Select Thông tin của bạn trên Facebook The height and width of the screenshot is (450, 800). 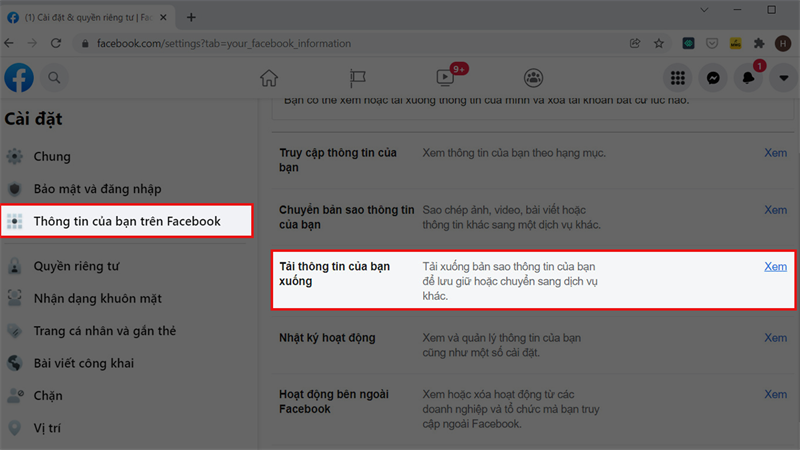point(127,221)
